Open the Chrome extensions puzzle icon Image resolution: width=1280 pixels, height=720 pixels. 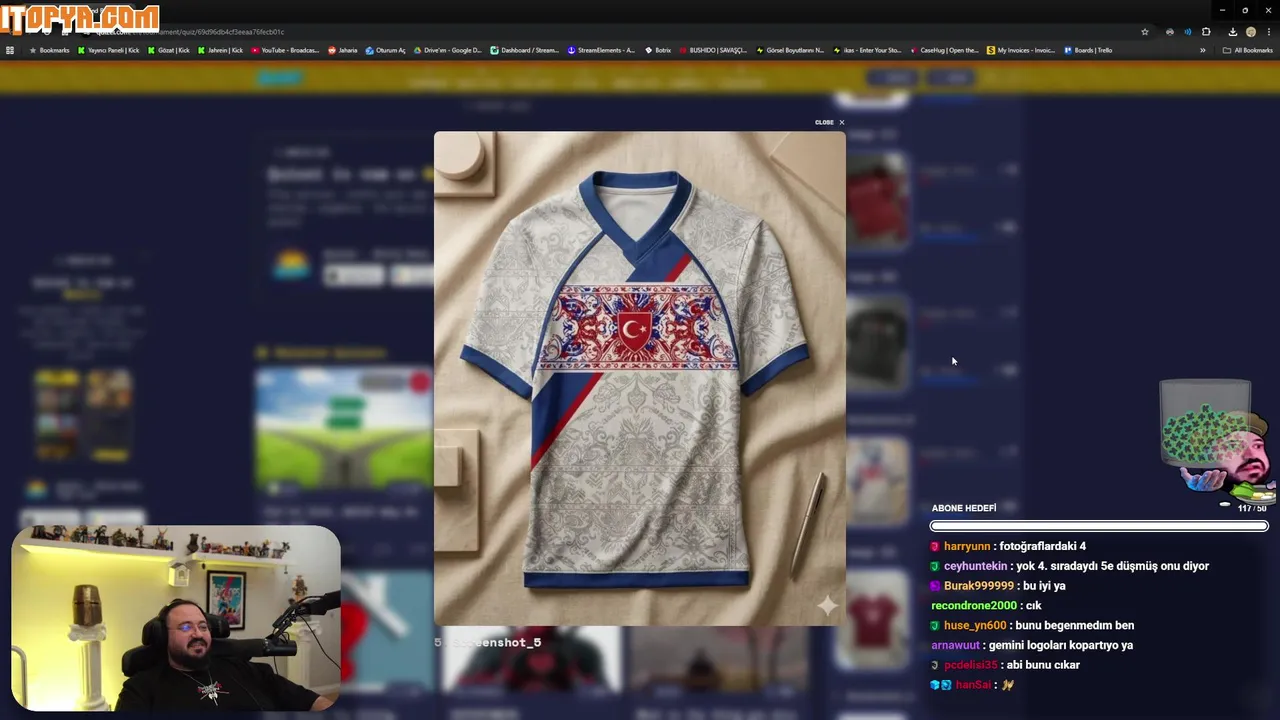(1206, 32)
